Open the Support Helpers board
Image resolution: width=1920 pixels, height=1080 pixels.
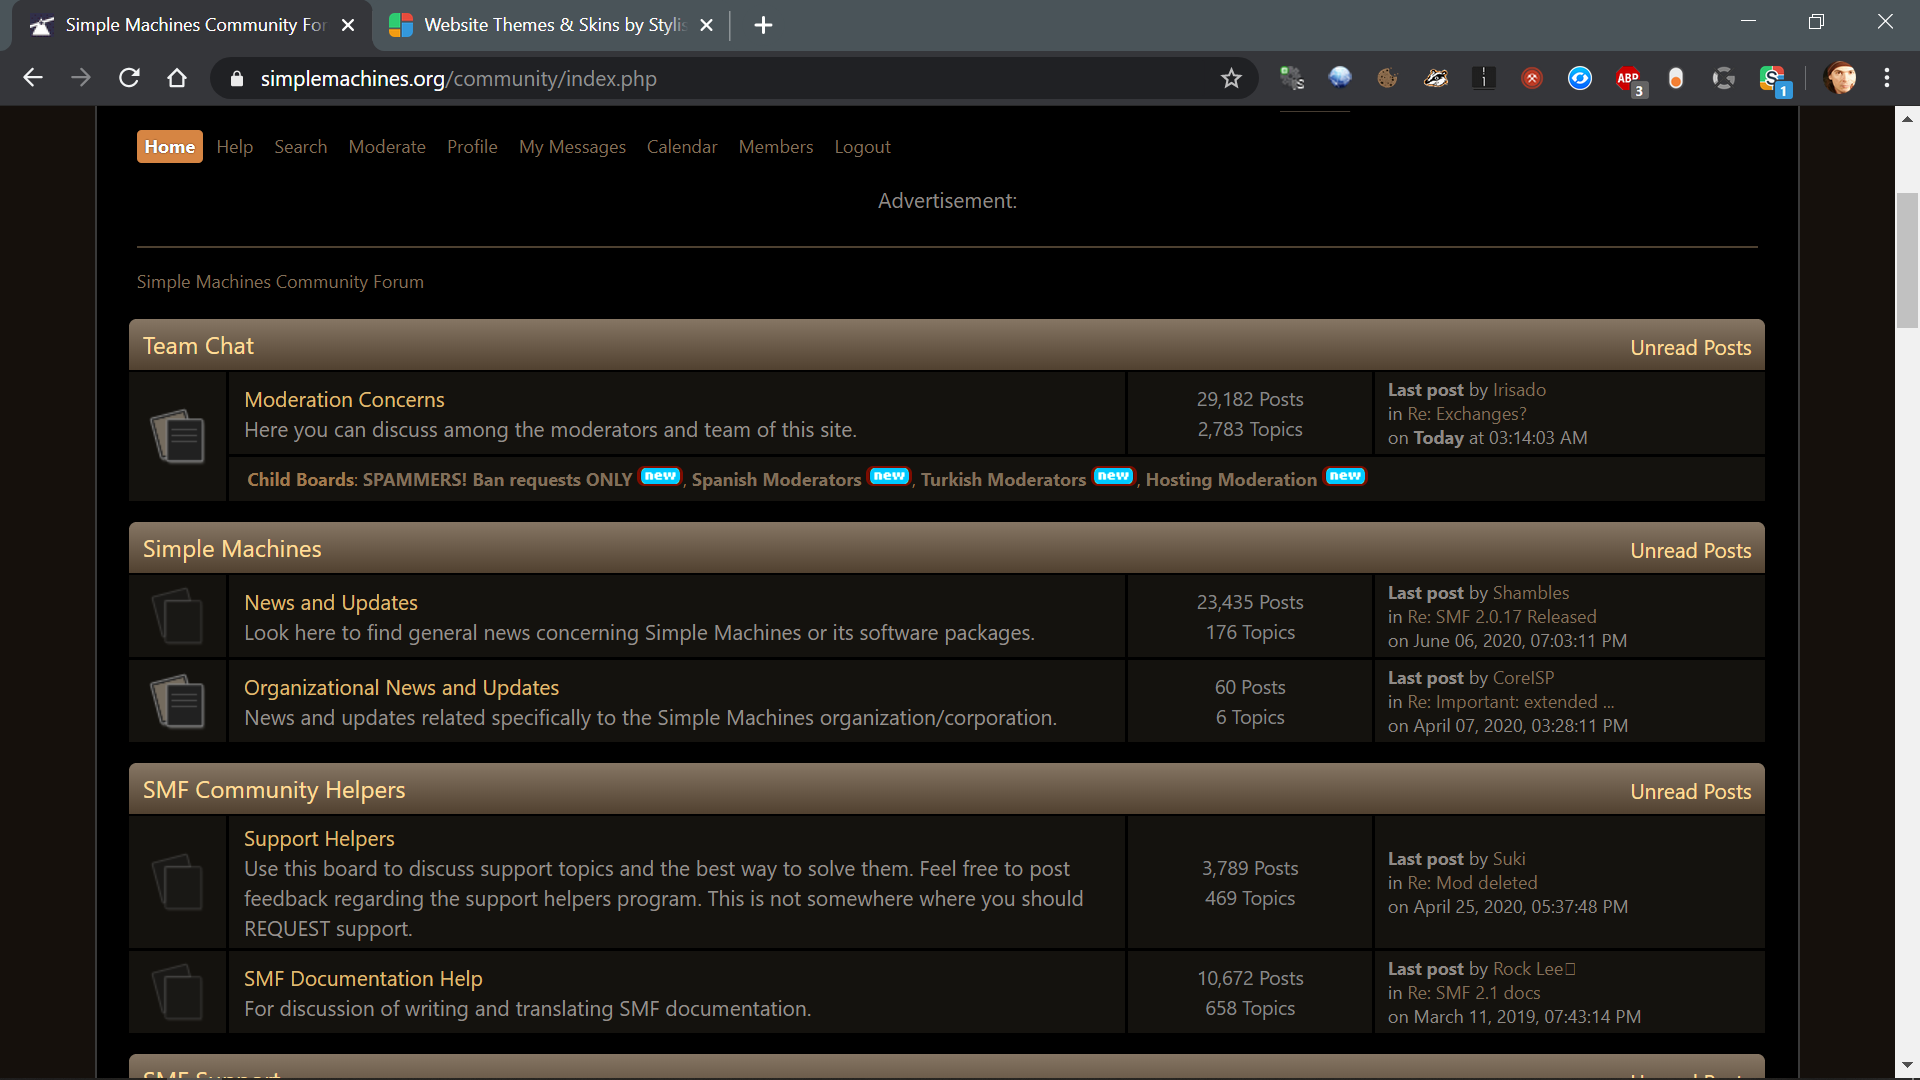(x=319, y=839)
